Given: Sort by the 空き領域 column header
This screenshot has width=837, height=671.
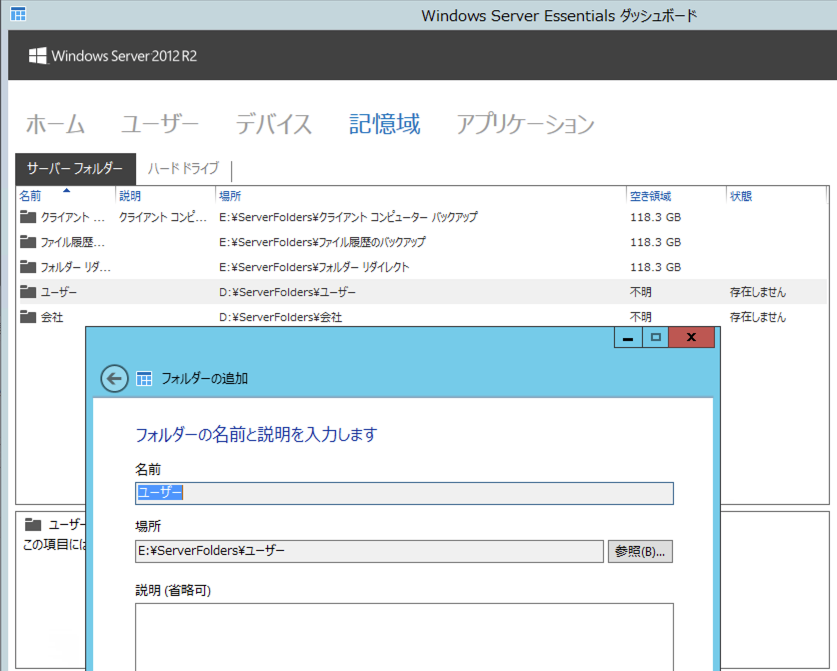Looking at the screenshot, I should pos(650,196).
